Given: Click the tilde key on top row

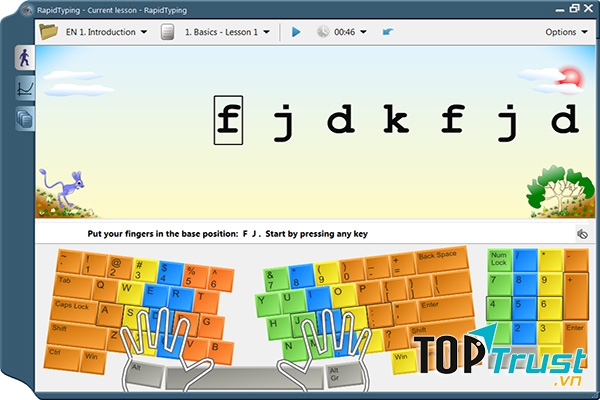Looking at the screenshot, I should pyautogui.click(x=69, y=261).
